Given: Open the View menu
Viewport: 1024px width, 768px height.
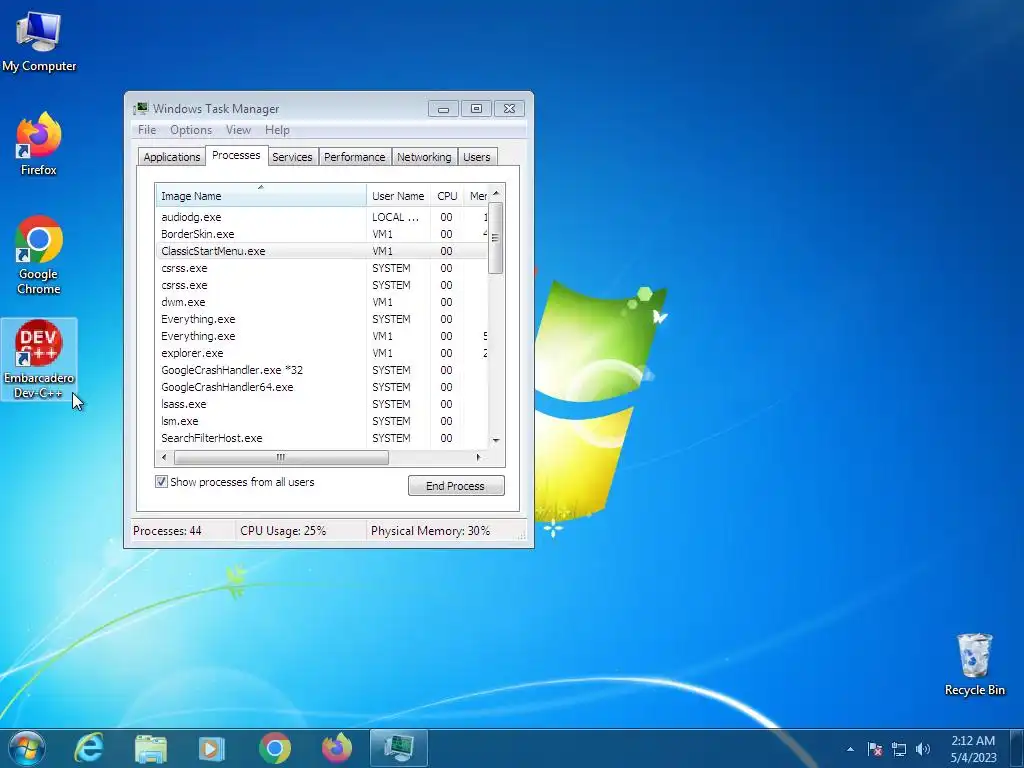Looking at the screenshot, I should coord(238,130).
